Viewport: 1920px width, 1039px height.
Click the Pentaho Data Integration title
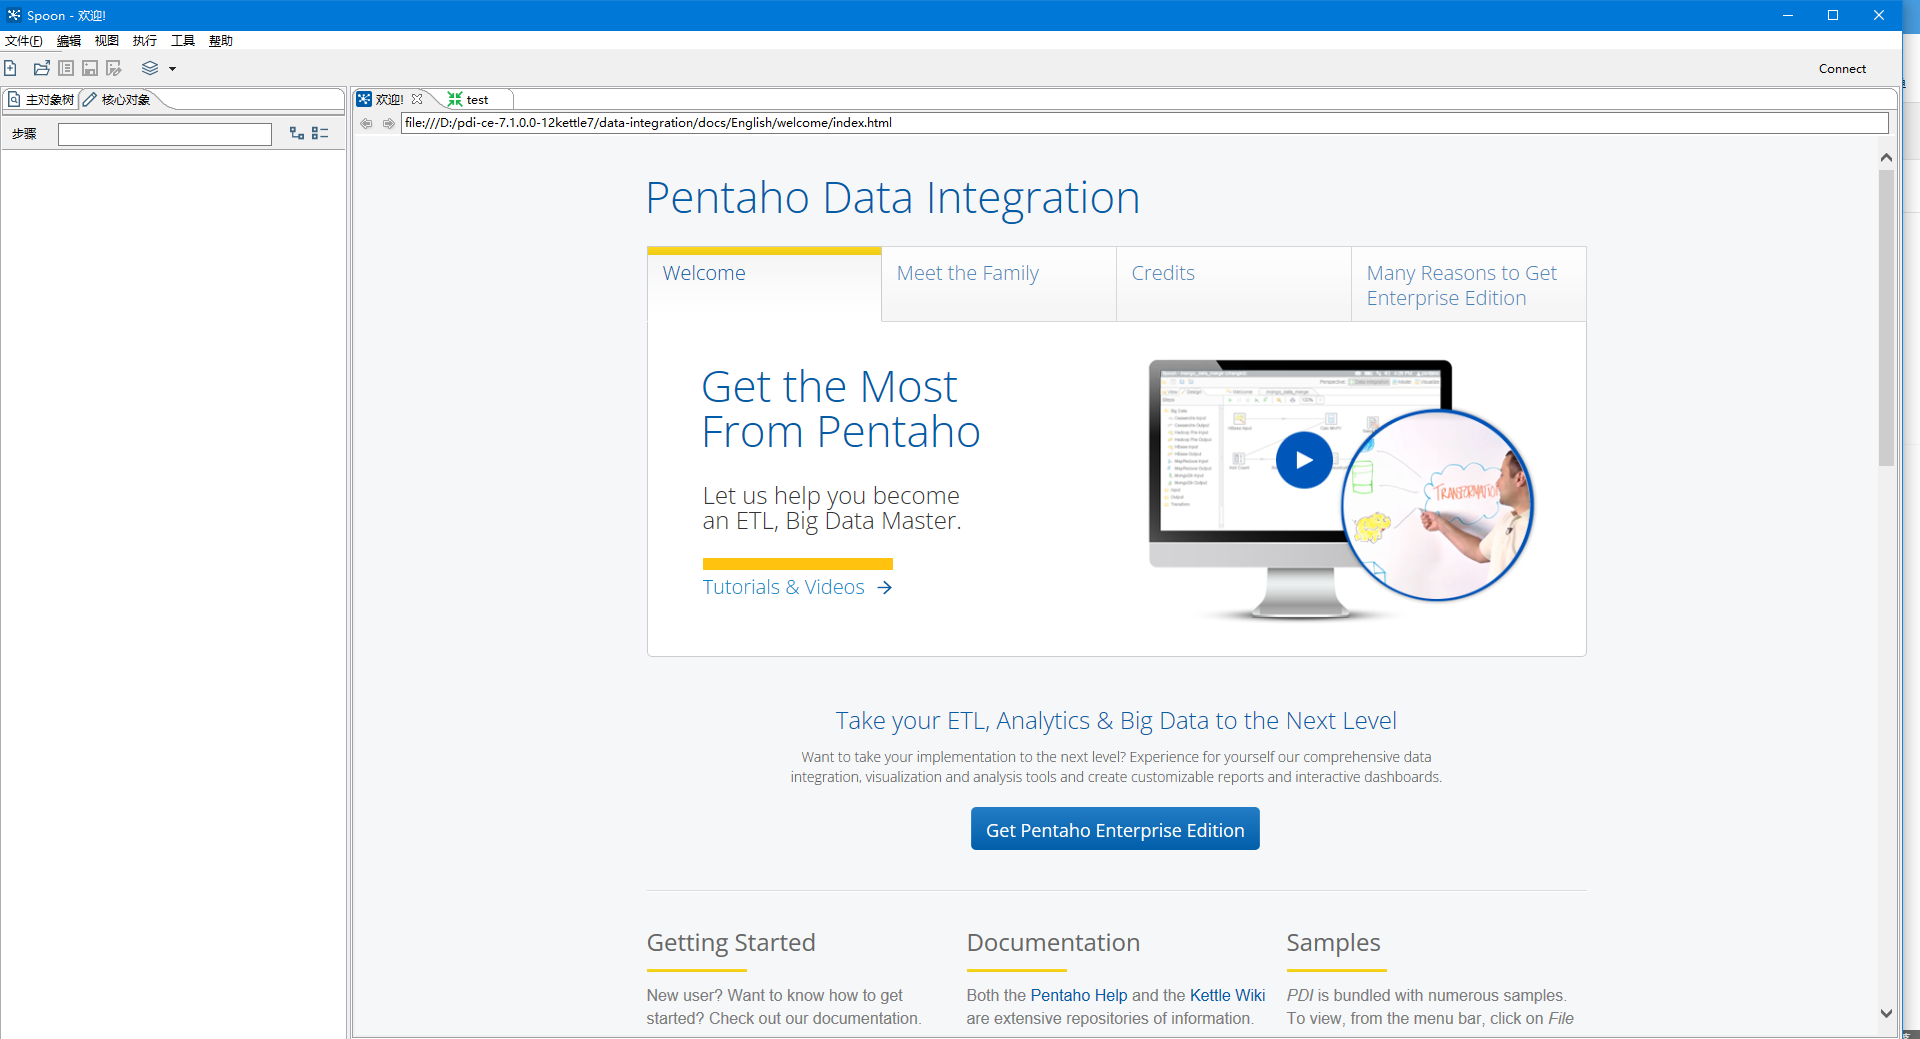pos(893,198)
